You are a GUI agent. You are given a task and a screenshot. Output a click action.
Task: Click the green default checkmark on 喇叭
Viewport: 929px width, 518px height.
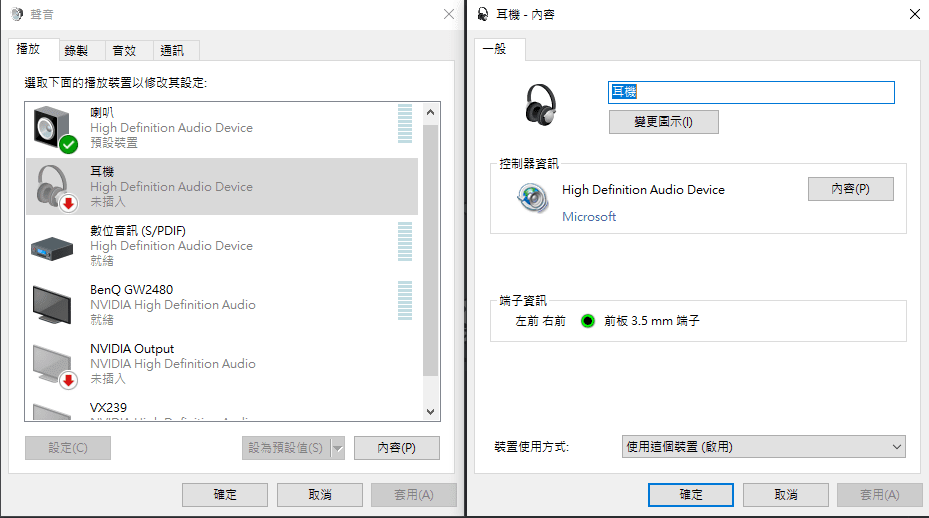coord(69,144)
